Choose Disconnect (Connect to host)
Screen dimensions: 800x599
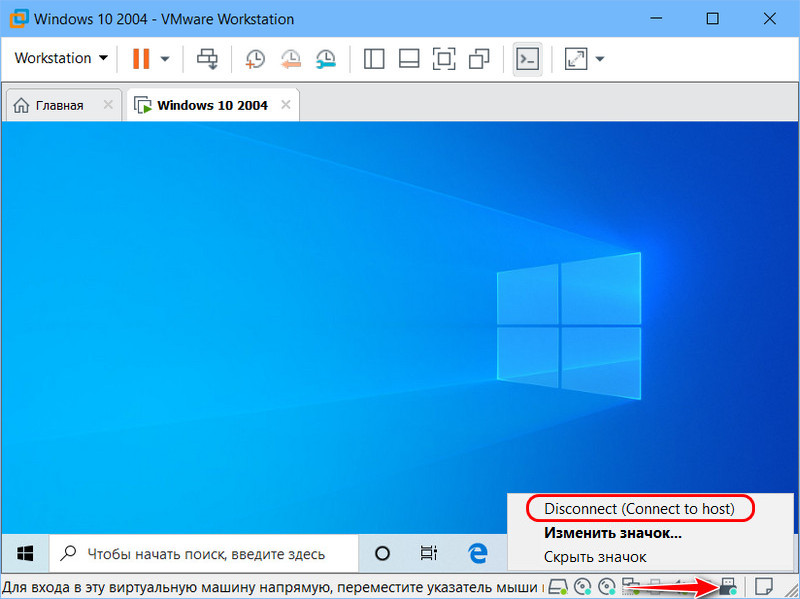(639, 509)
